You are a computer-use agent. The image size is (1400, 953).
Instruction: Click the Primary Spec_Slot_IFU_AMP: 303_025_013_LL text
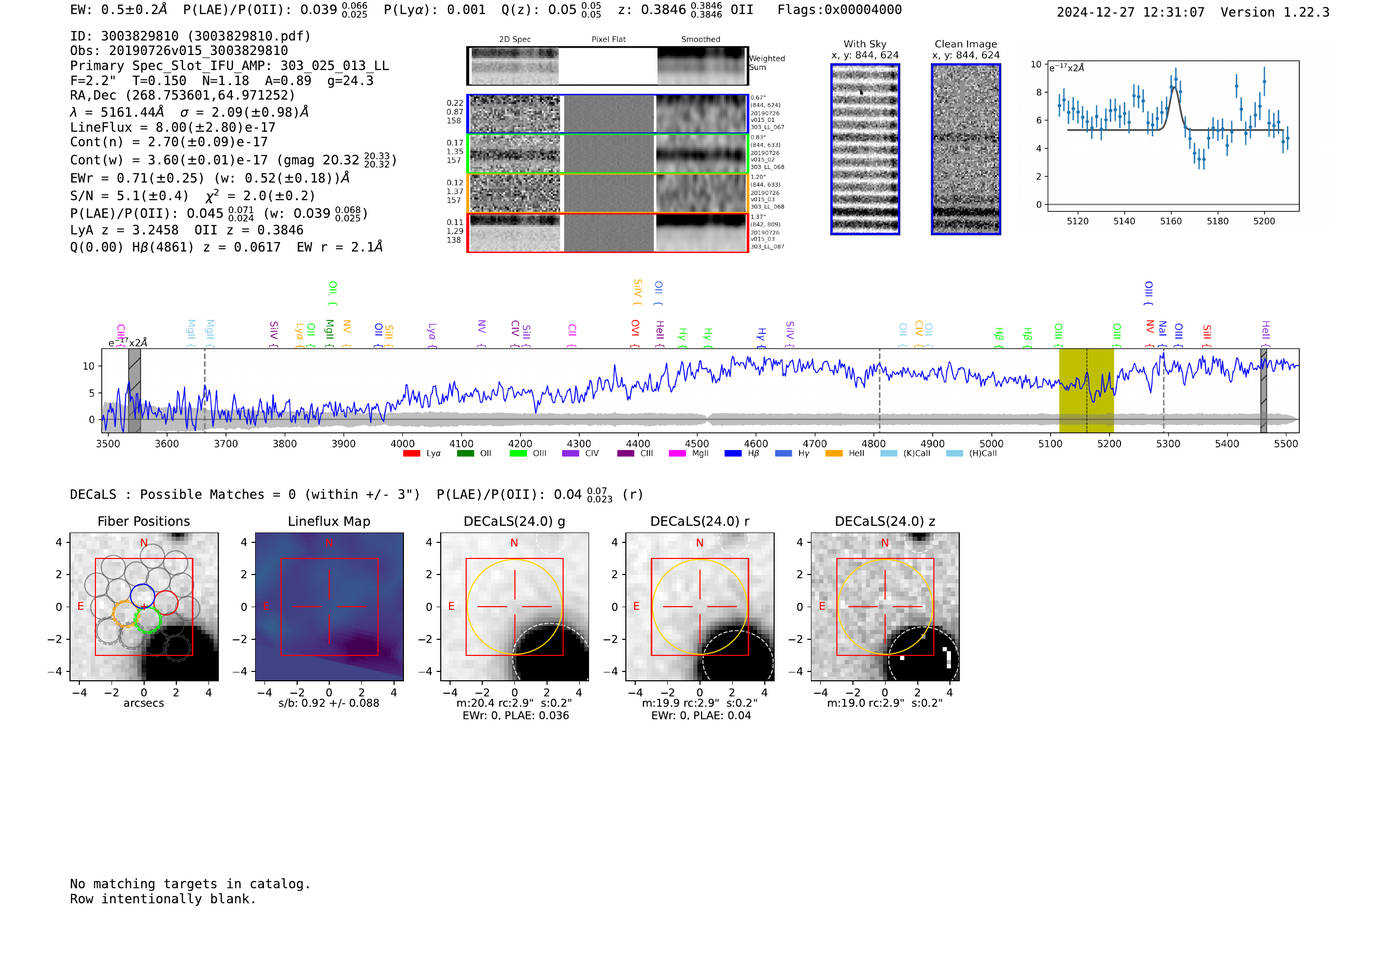click(230, 66)
